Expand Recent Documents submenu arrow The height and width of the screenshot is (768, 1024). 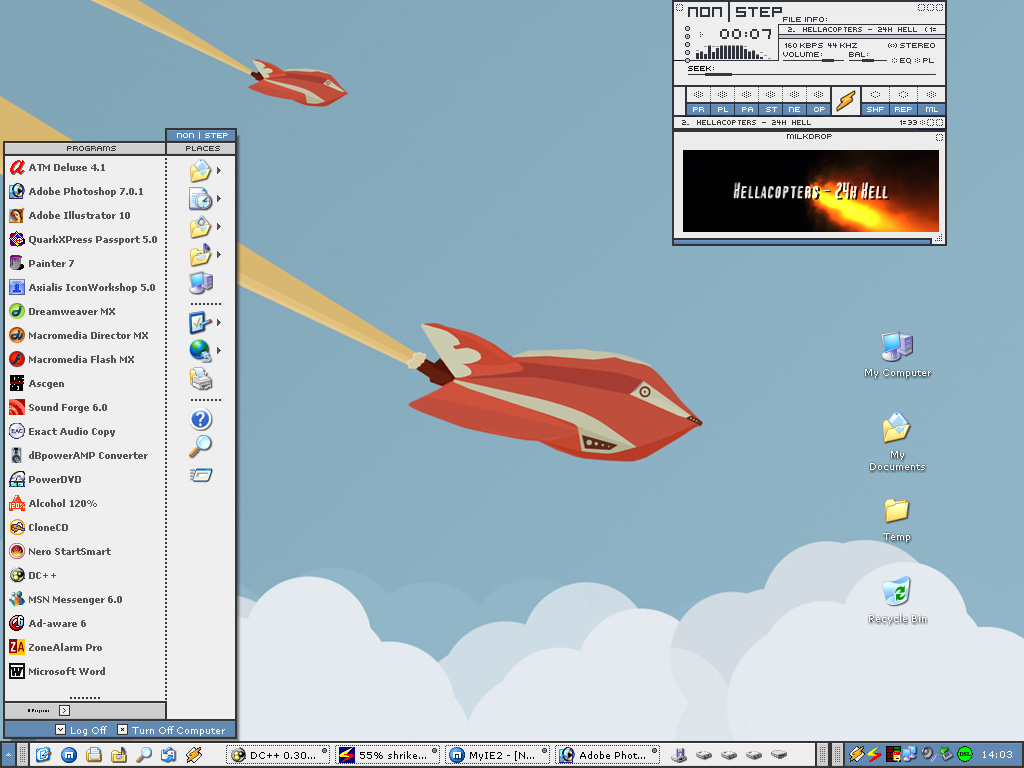219,199
